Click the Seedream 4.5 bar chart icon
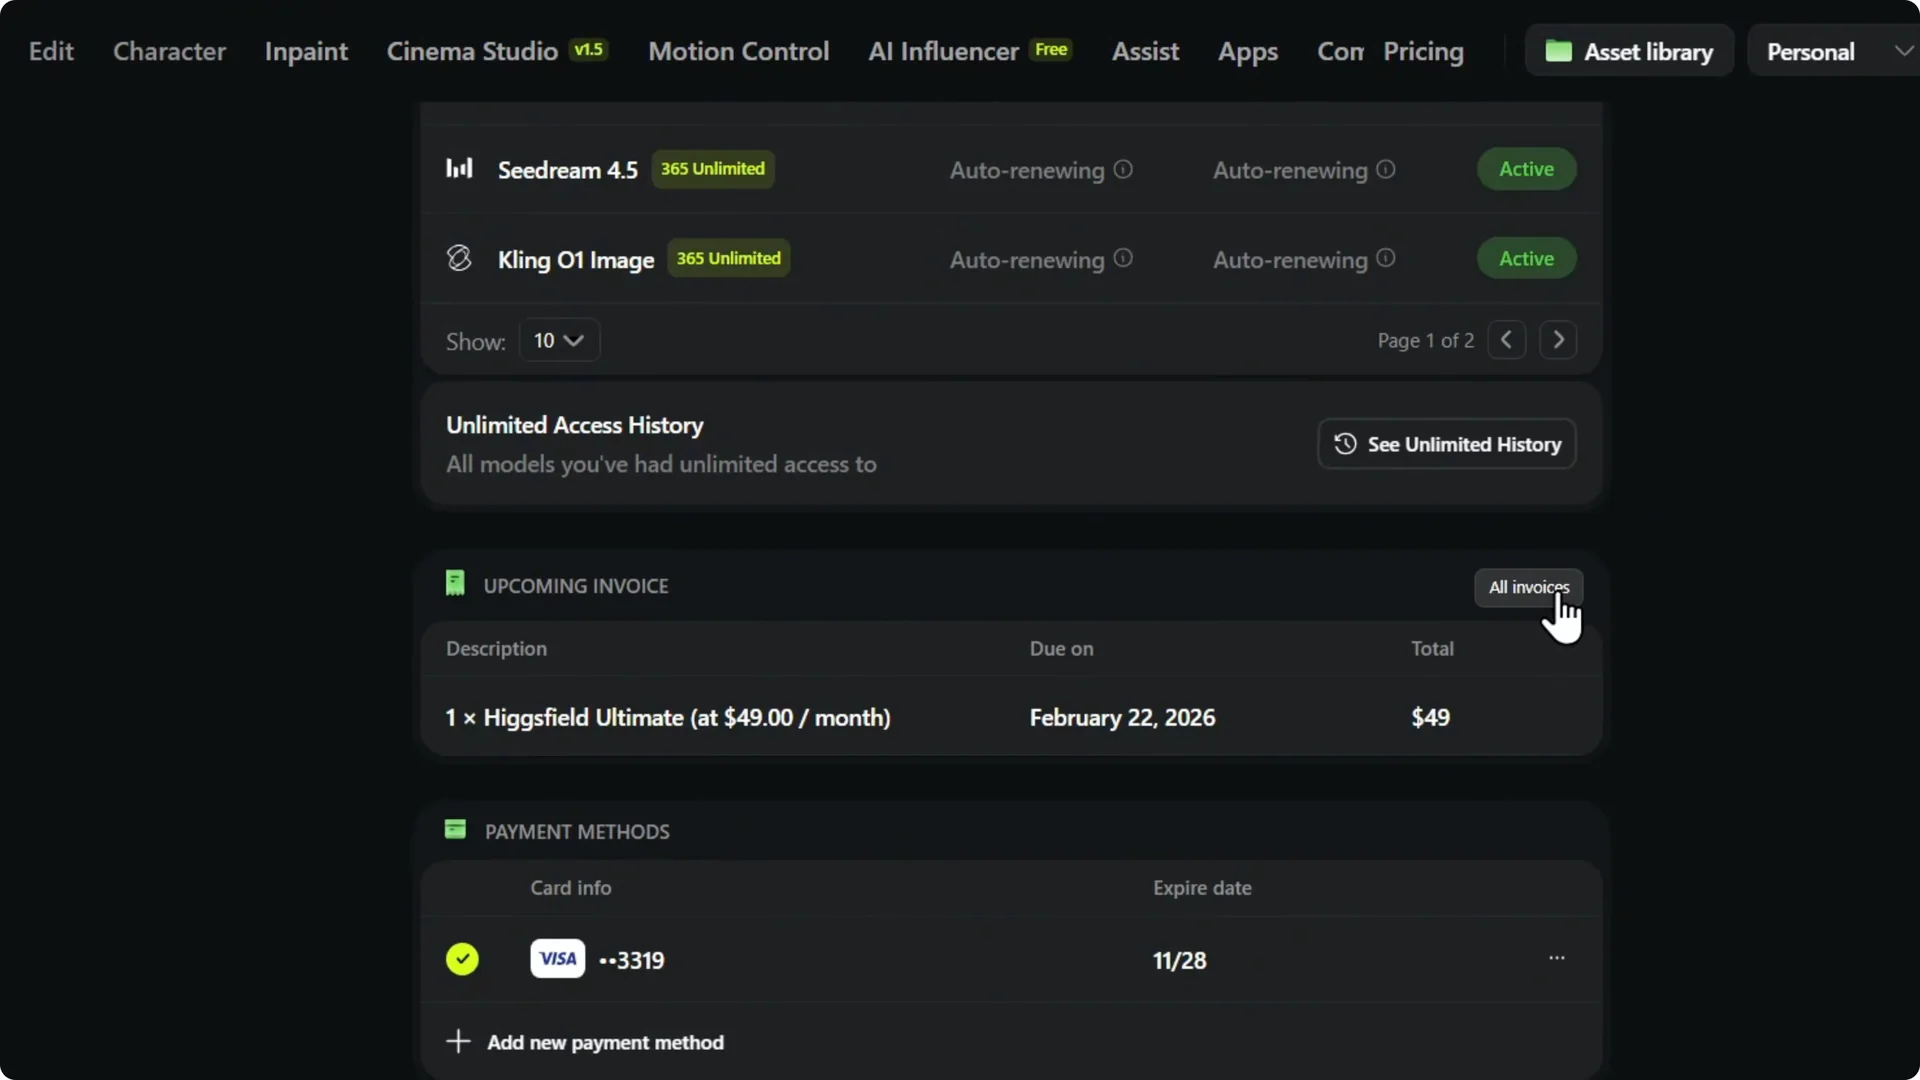The width and height of the screenshot is (1920, 1080). tap(459, 168)
